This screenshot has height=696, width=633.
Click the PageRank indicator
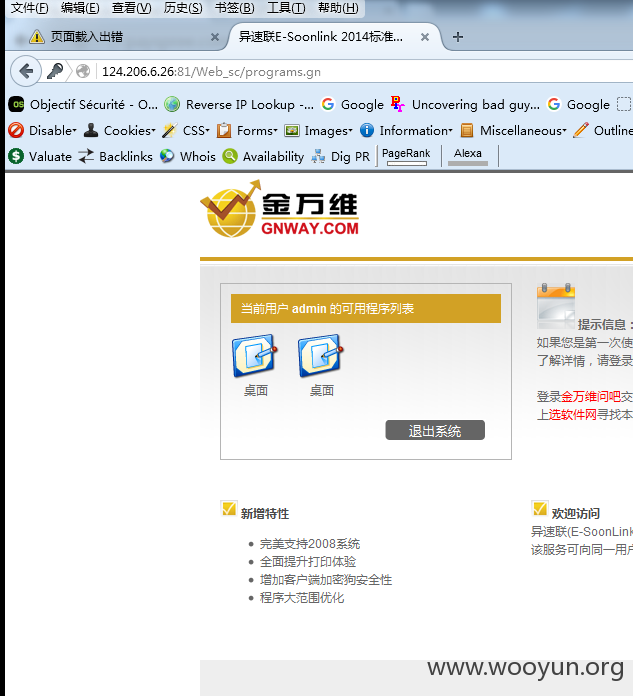point(406,156)
